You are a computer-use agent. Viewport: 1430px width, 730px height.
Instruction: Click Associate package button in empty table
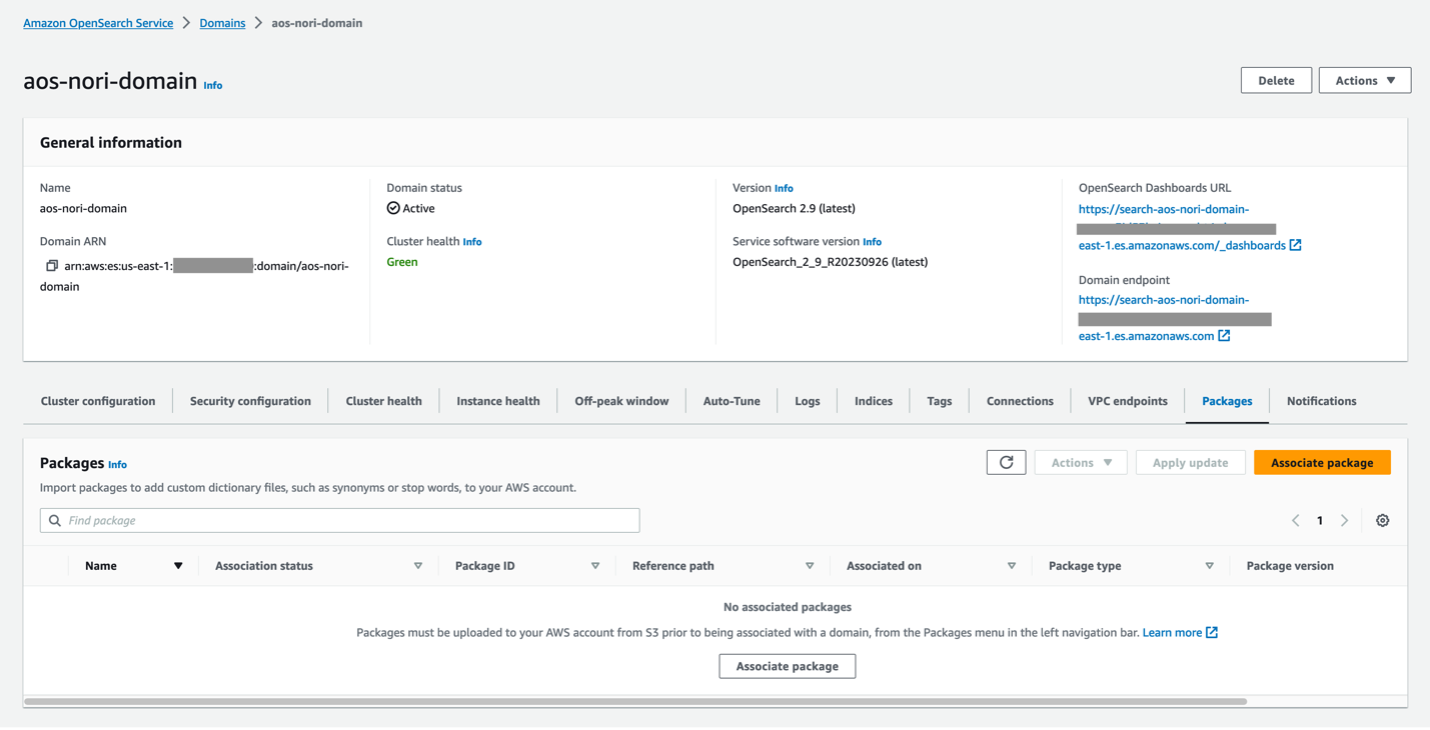tap(787, 666)
